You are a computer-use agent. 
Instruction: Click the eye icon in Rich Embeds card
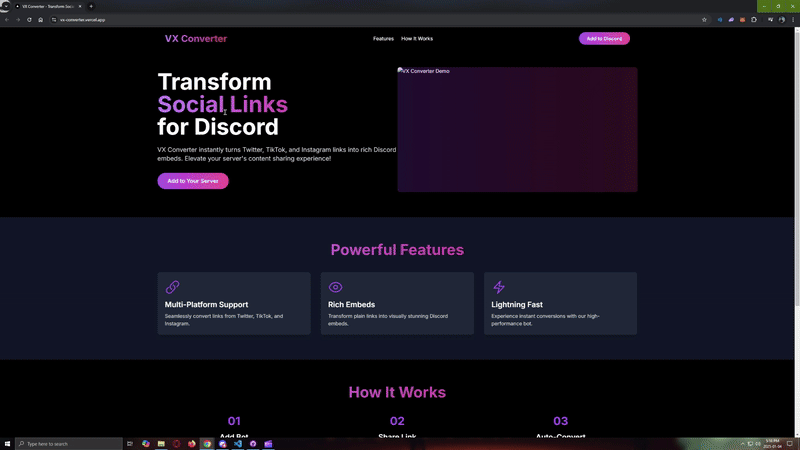pos(335,287)
